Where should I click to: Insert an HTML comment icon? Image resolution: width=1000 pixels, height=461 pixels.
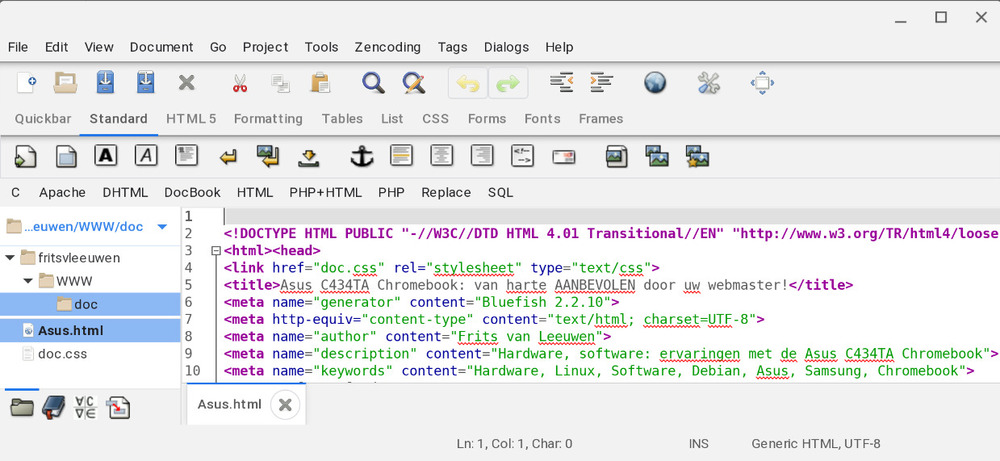[x=522, y=155]
